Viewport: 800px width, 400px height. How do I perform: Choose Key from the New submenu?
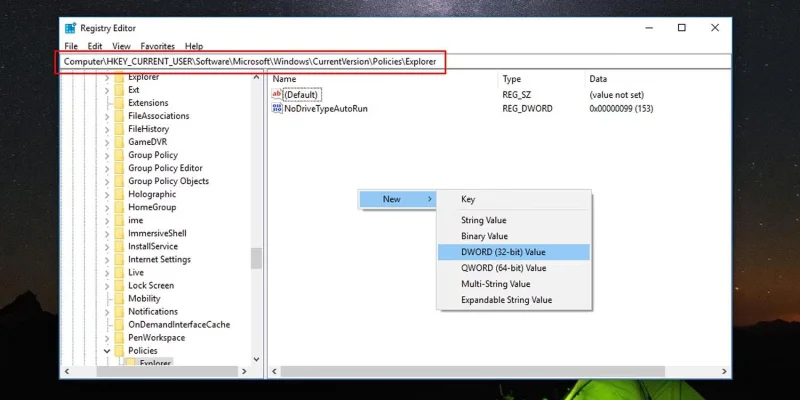514,199
